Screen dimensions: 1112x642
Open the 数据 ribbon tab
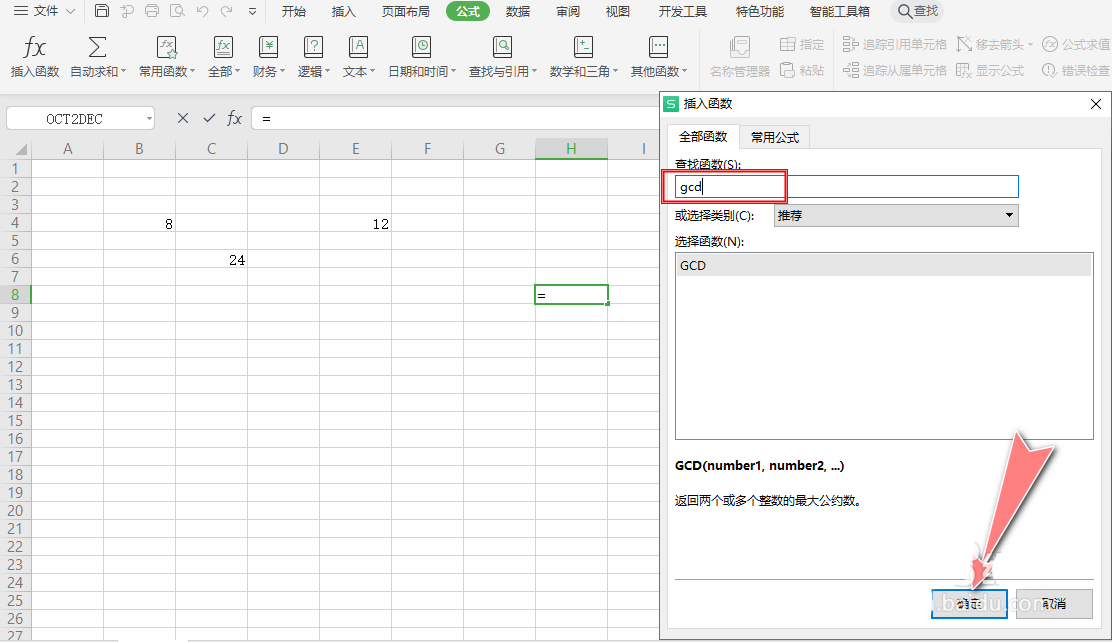(x=518, y=11)
